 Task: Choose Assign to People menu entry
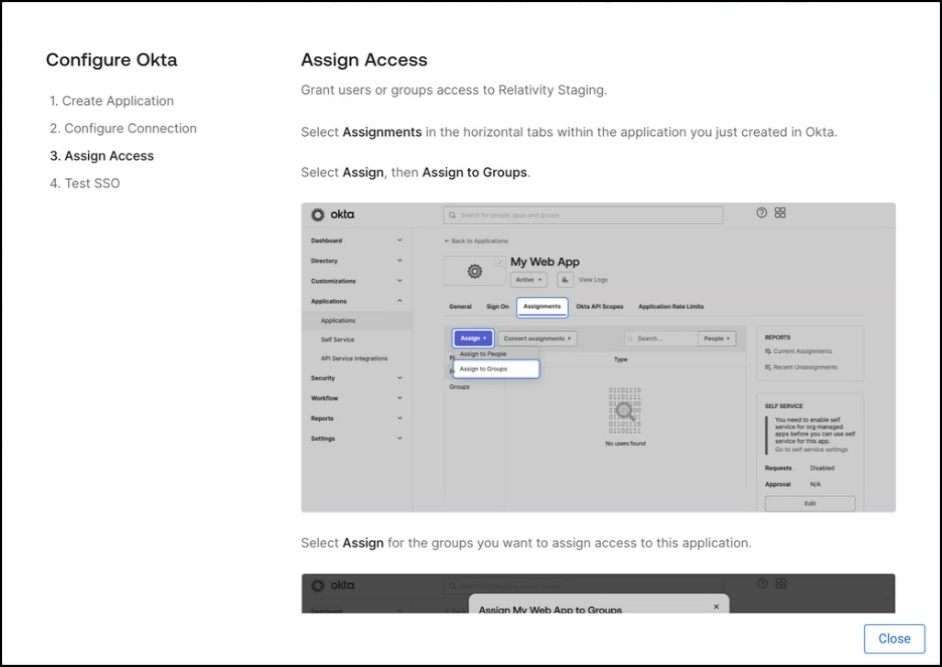(x=483, y=354)
